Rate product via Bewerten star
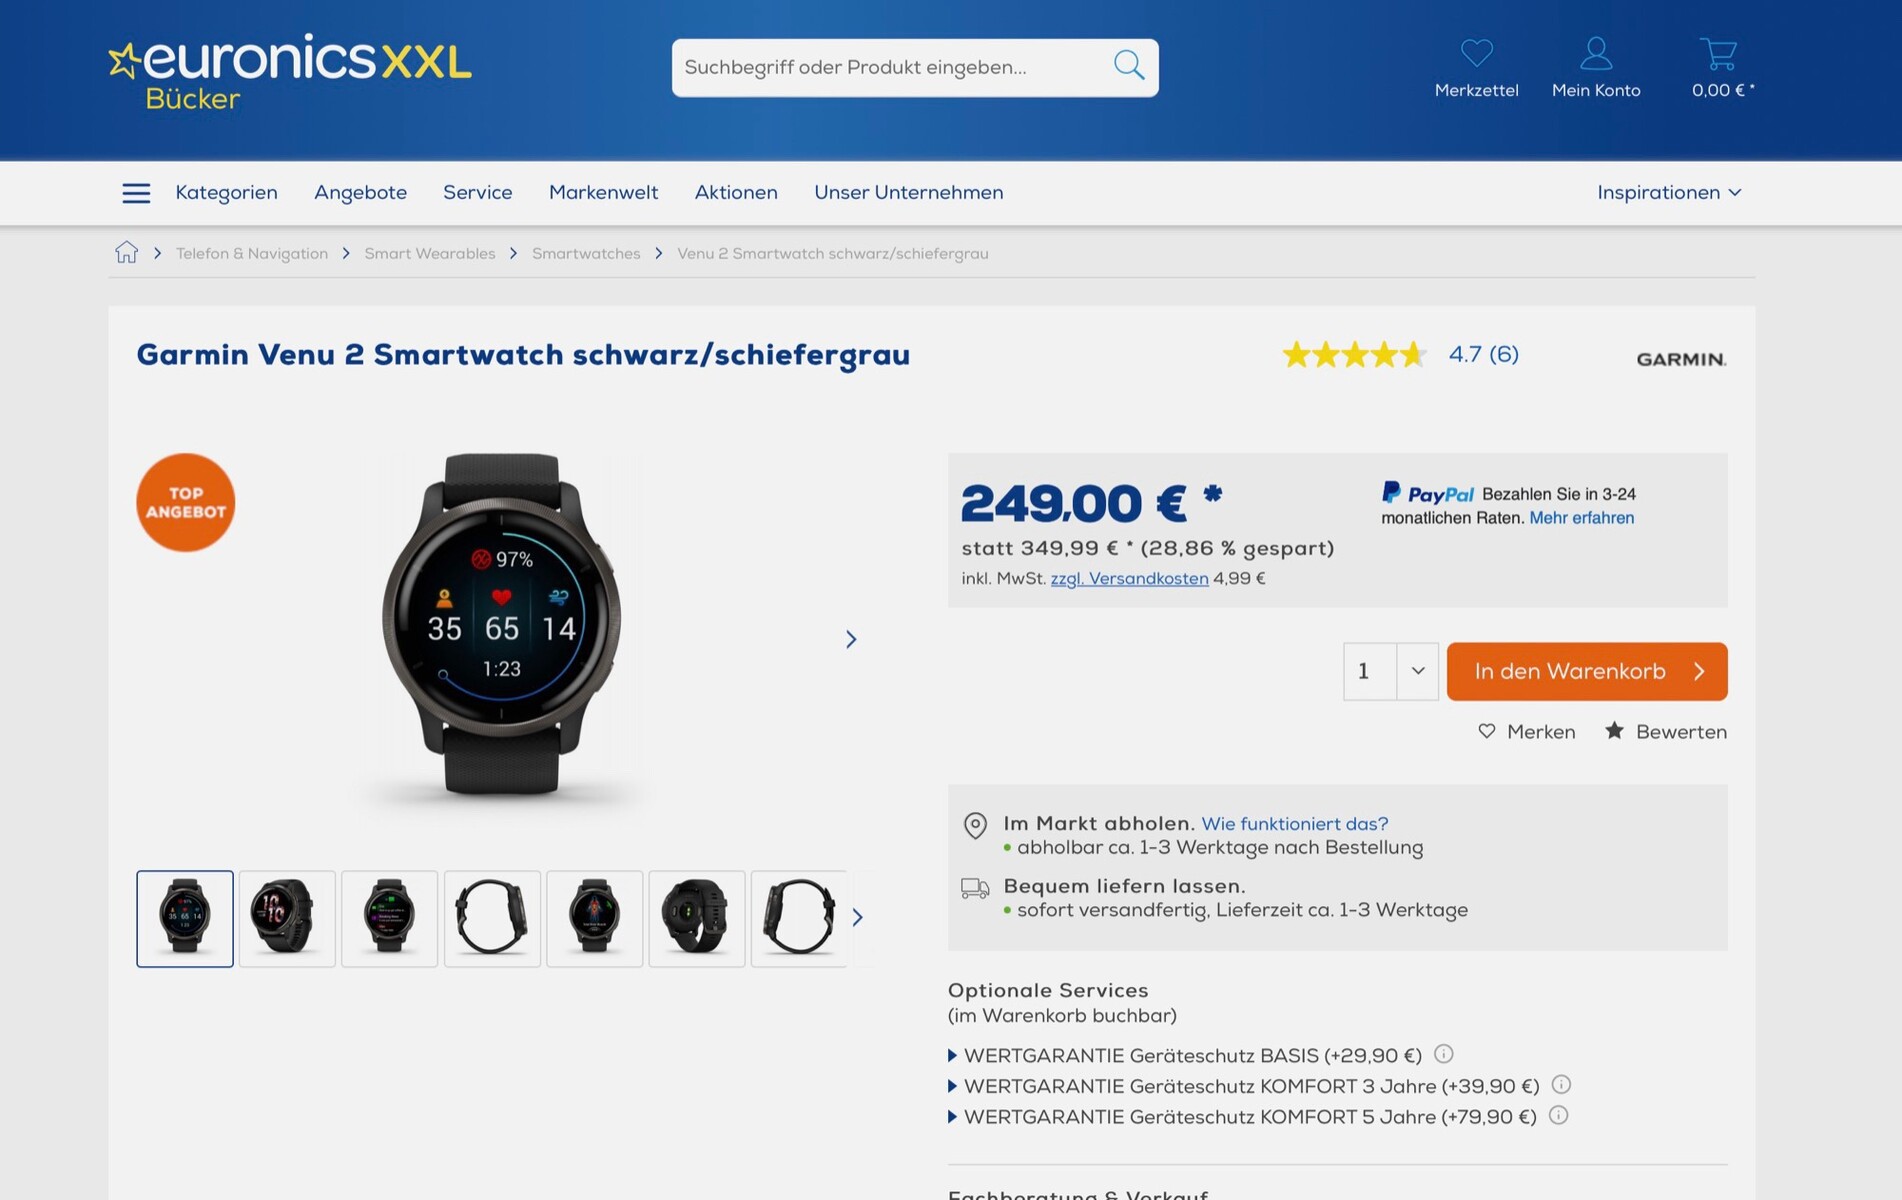This screenshot has height=1200, width=1902. 1666,732
